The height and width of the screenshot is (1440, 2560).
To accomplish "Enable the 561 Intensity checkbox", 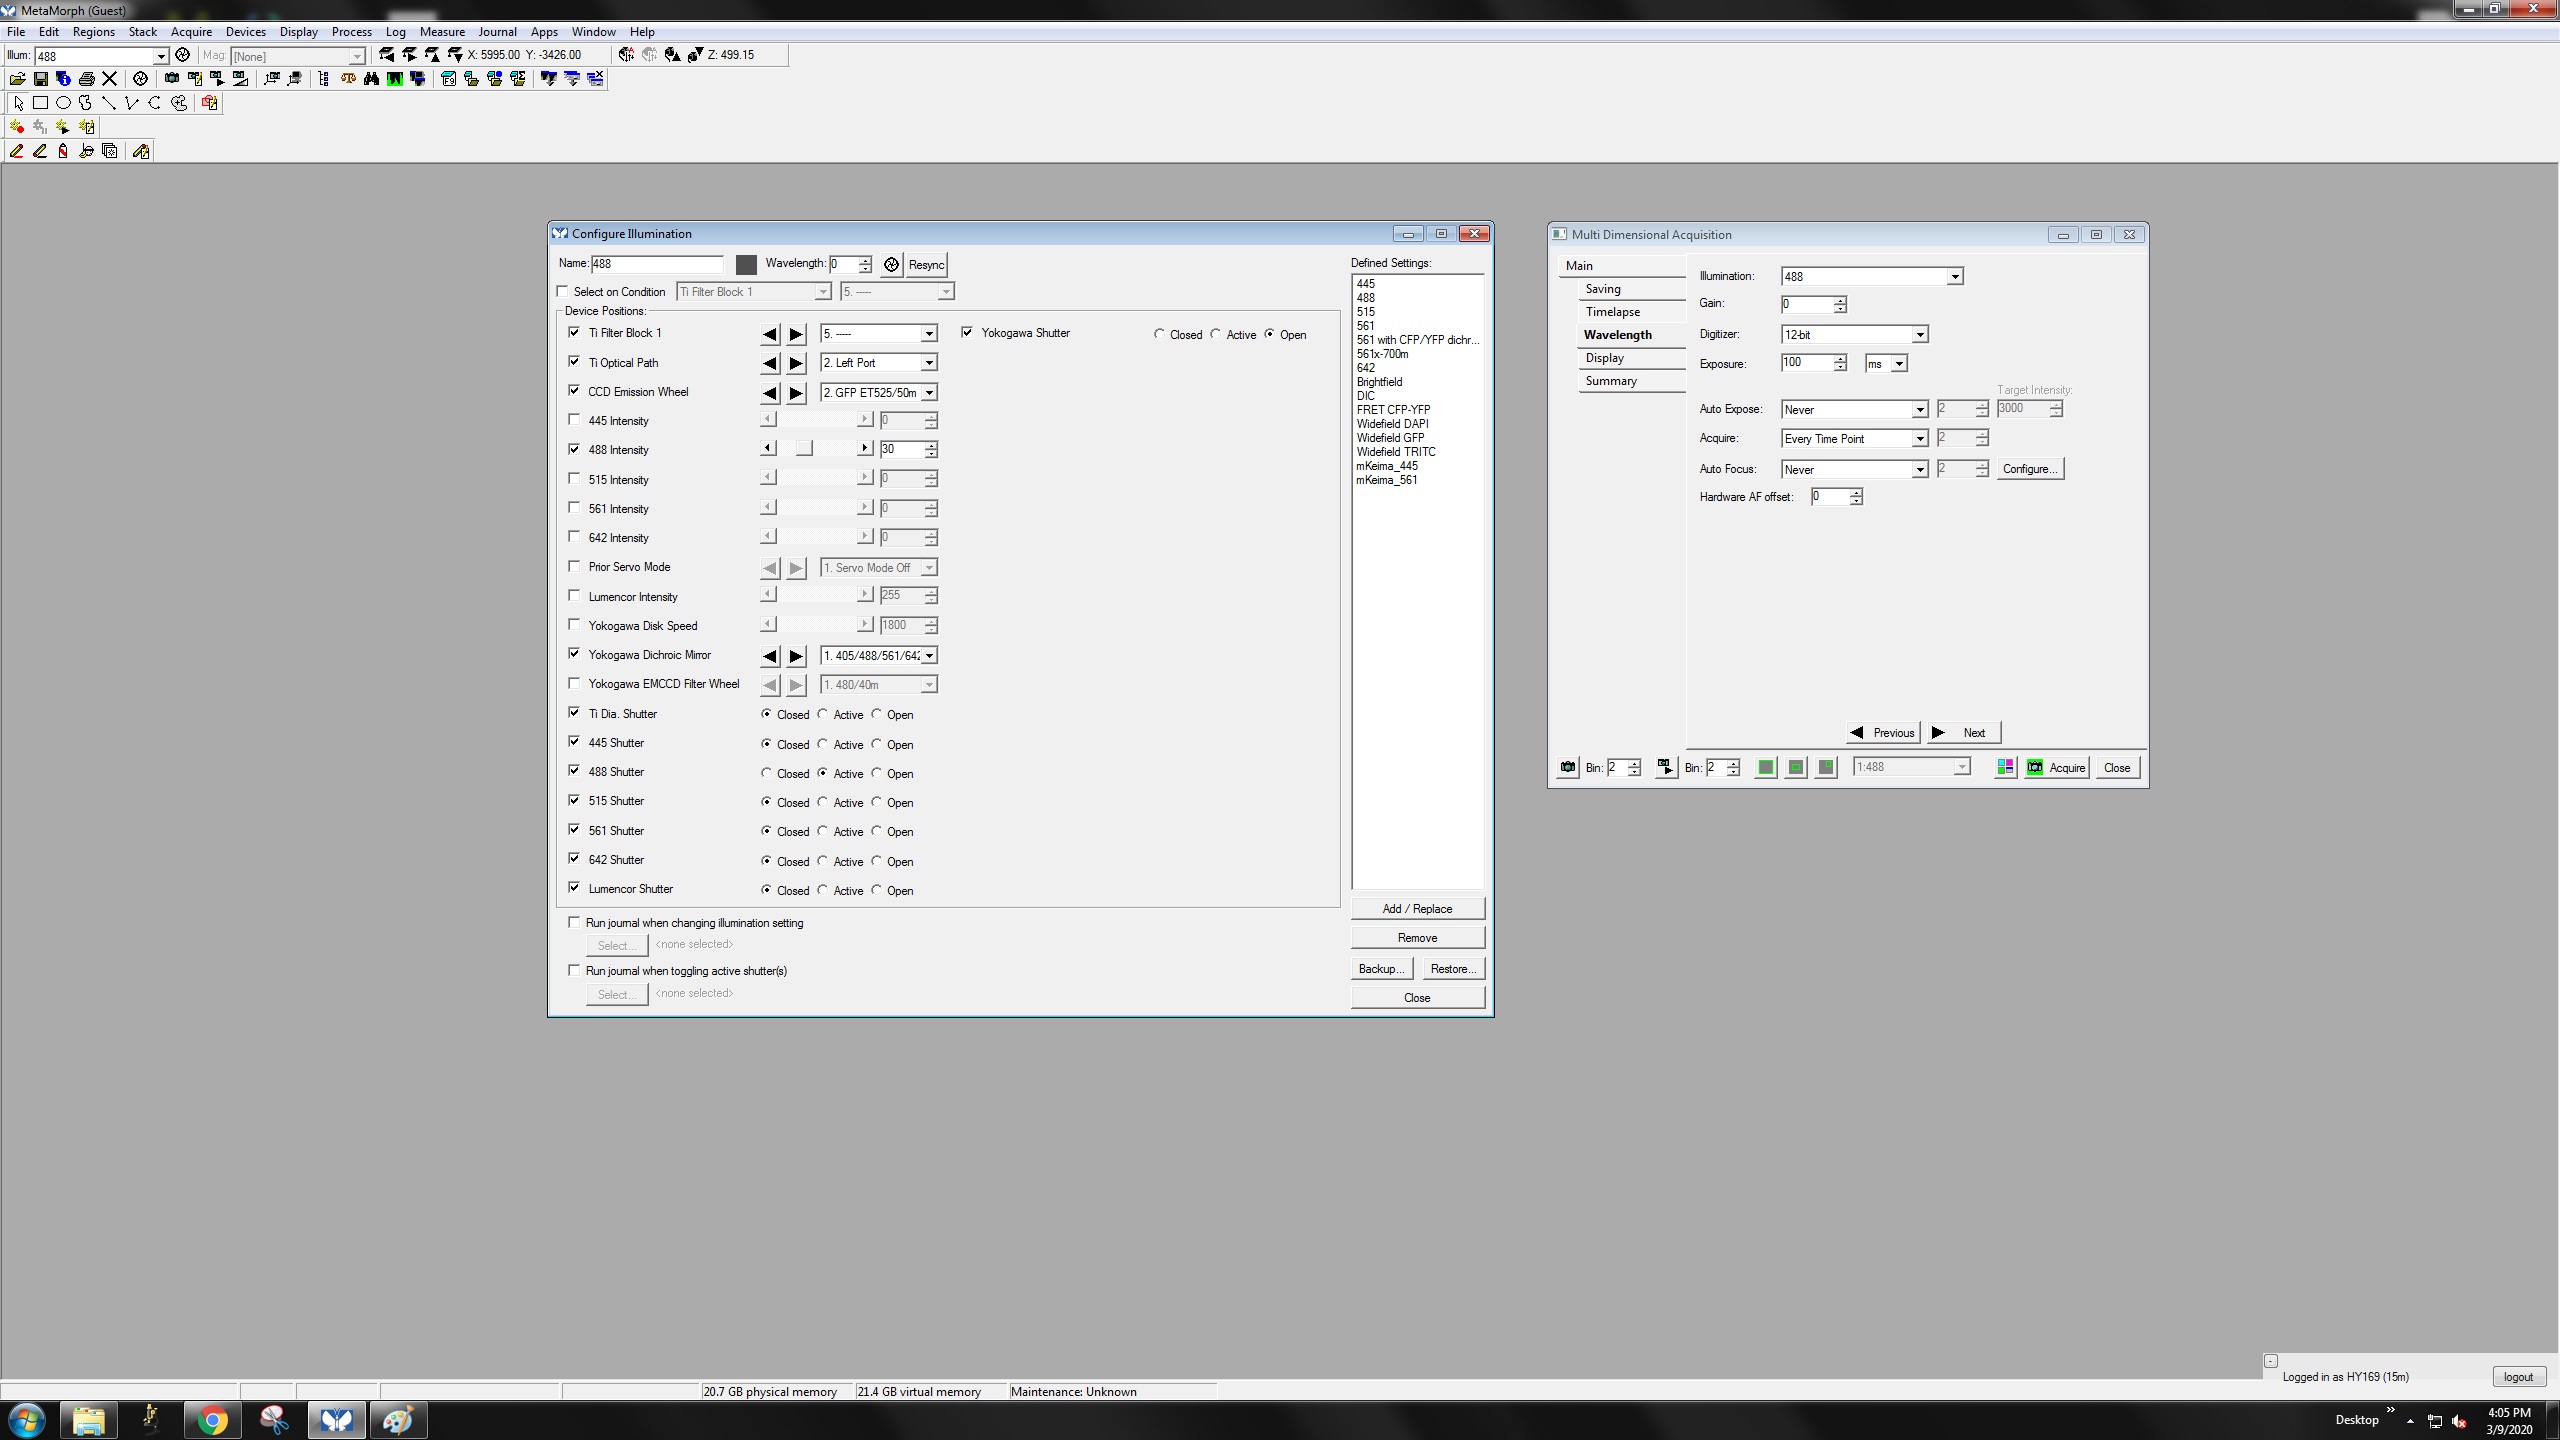I will [x=574, y=508].
